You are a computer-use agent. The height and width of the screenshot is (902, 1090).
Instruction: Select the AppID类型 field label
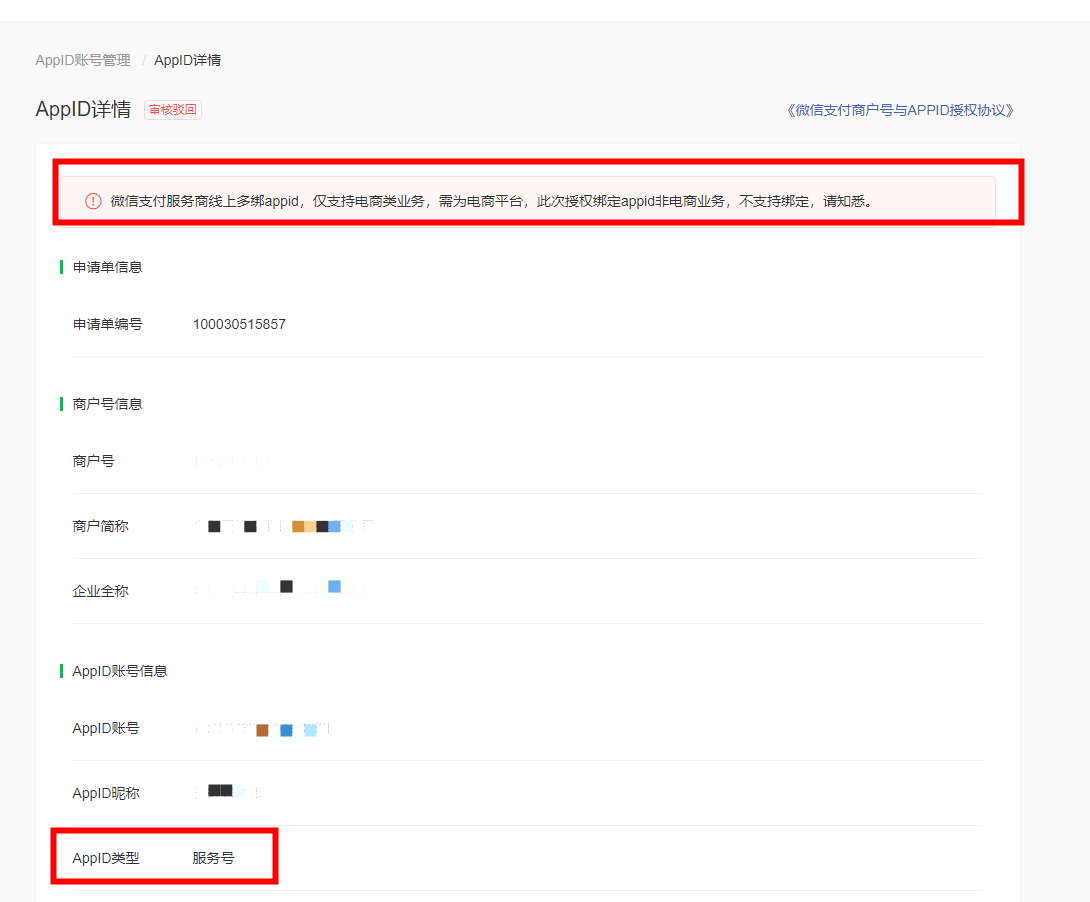[x=106, y=859]
